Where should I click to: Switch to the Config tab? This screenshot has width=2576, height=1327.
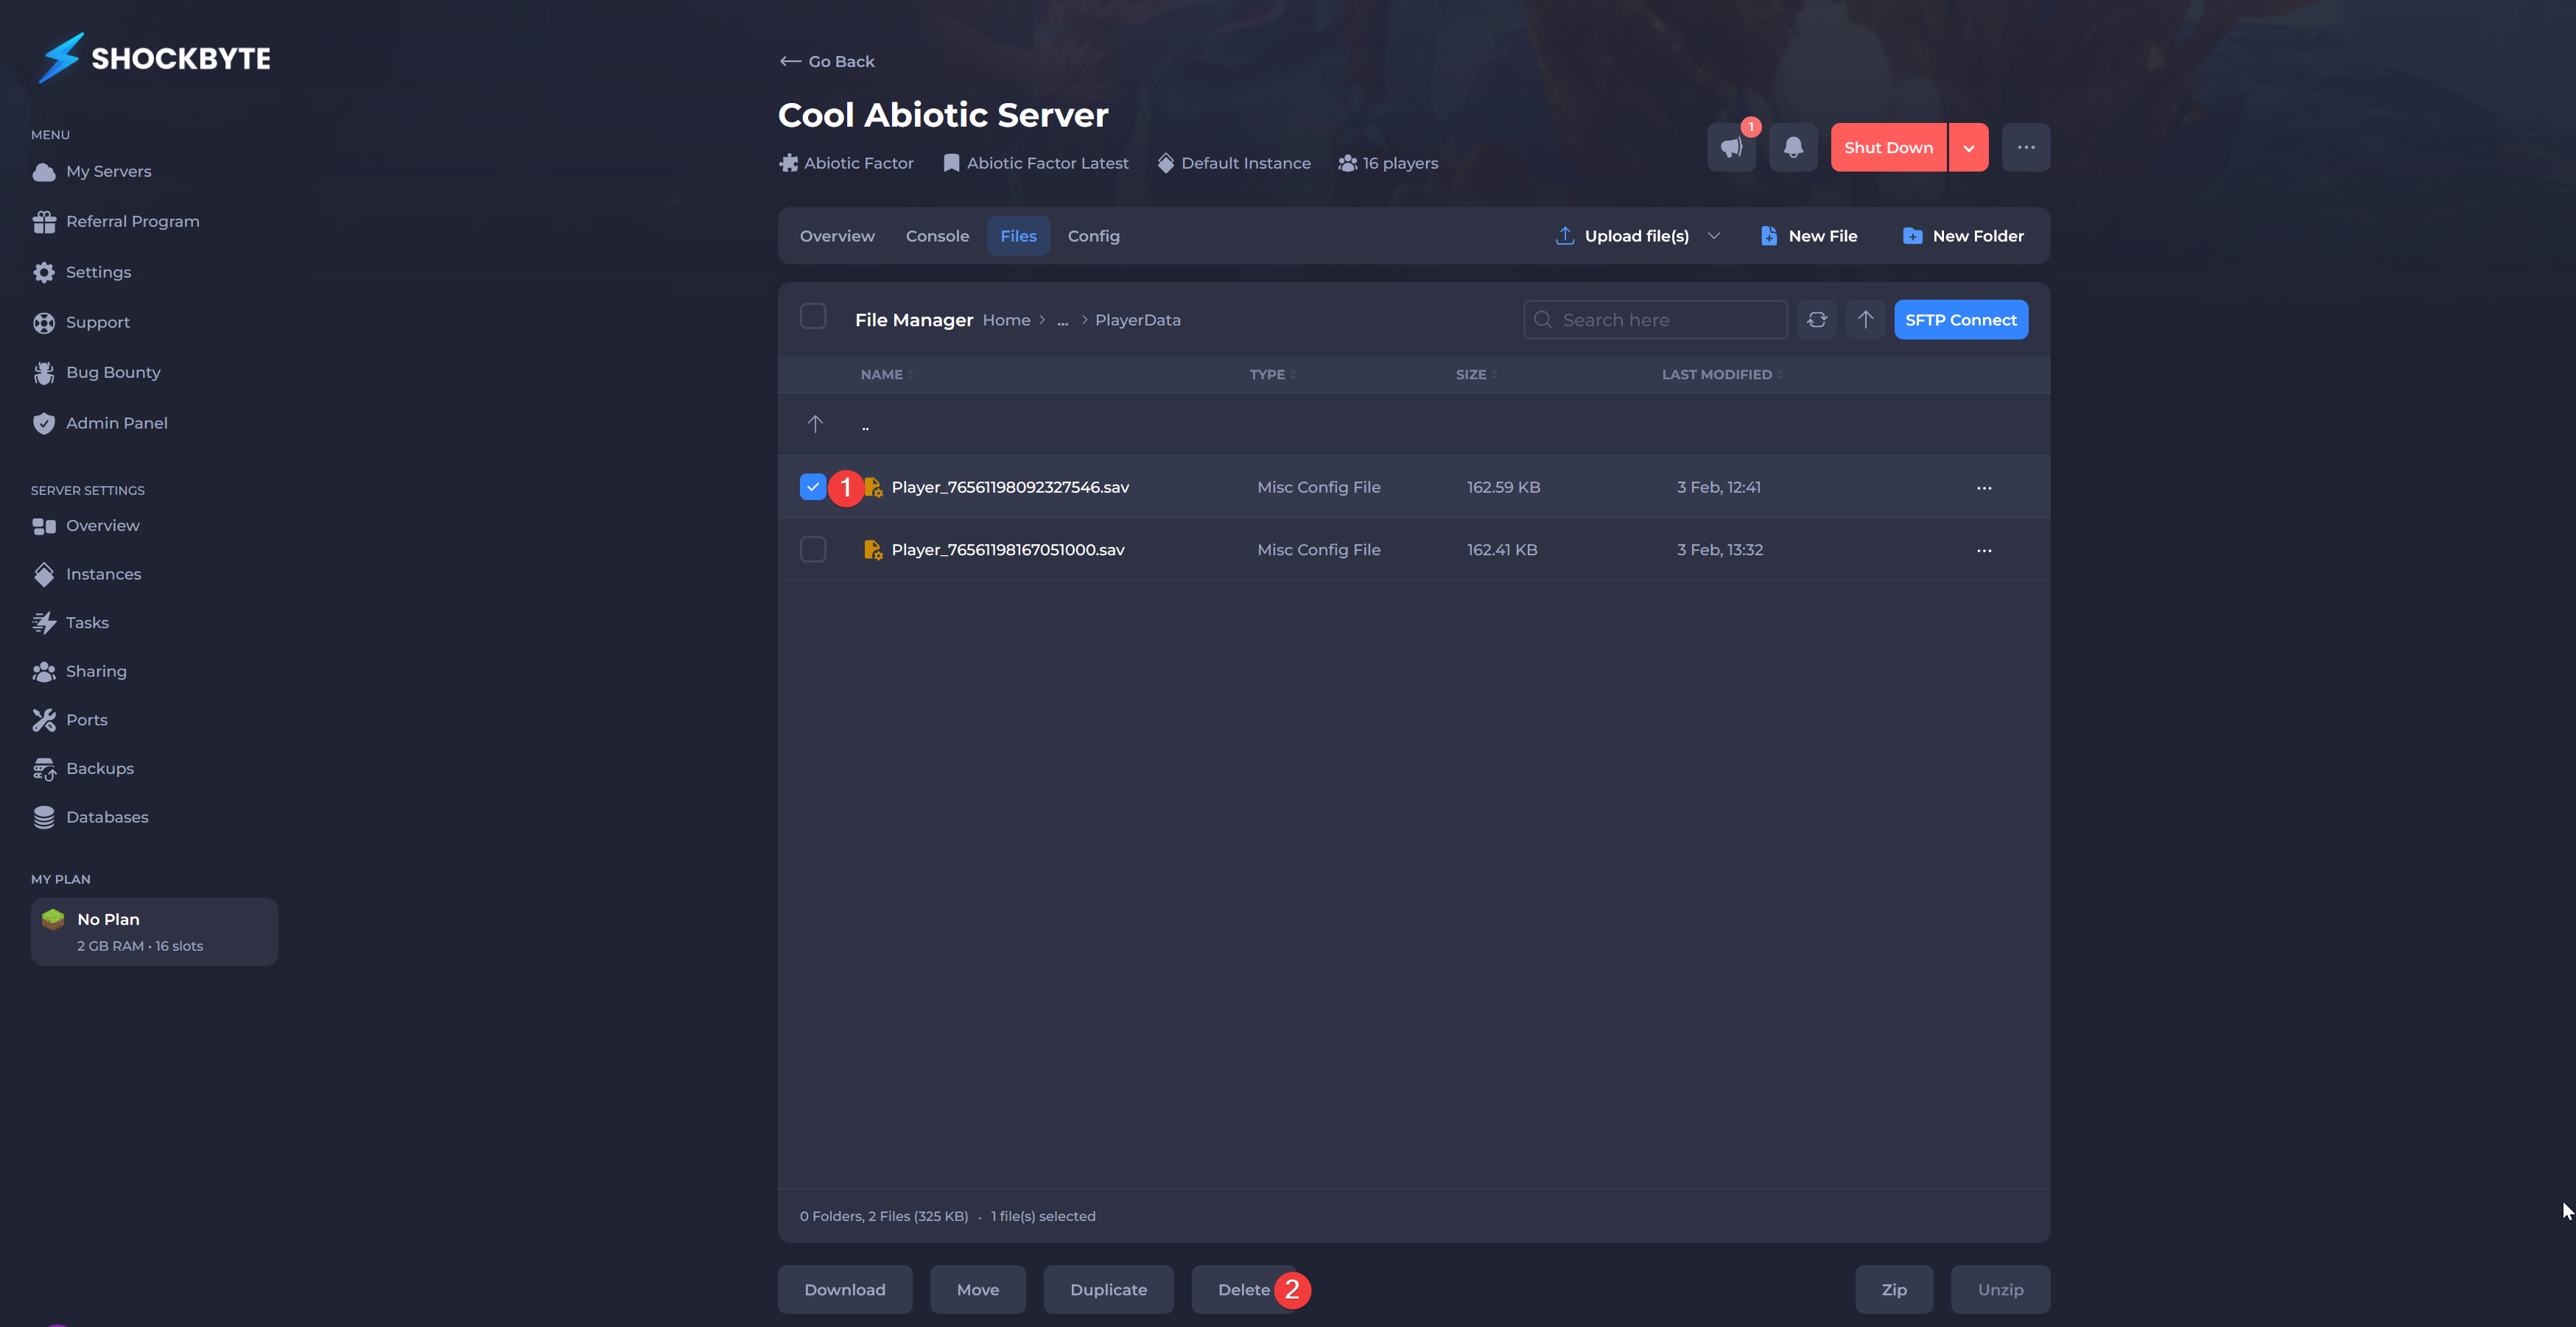pyautogui.click(x=1093, y=236)
